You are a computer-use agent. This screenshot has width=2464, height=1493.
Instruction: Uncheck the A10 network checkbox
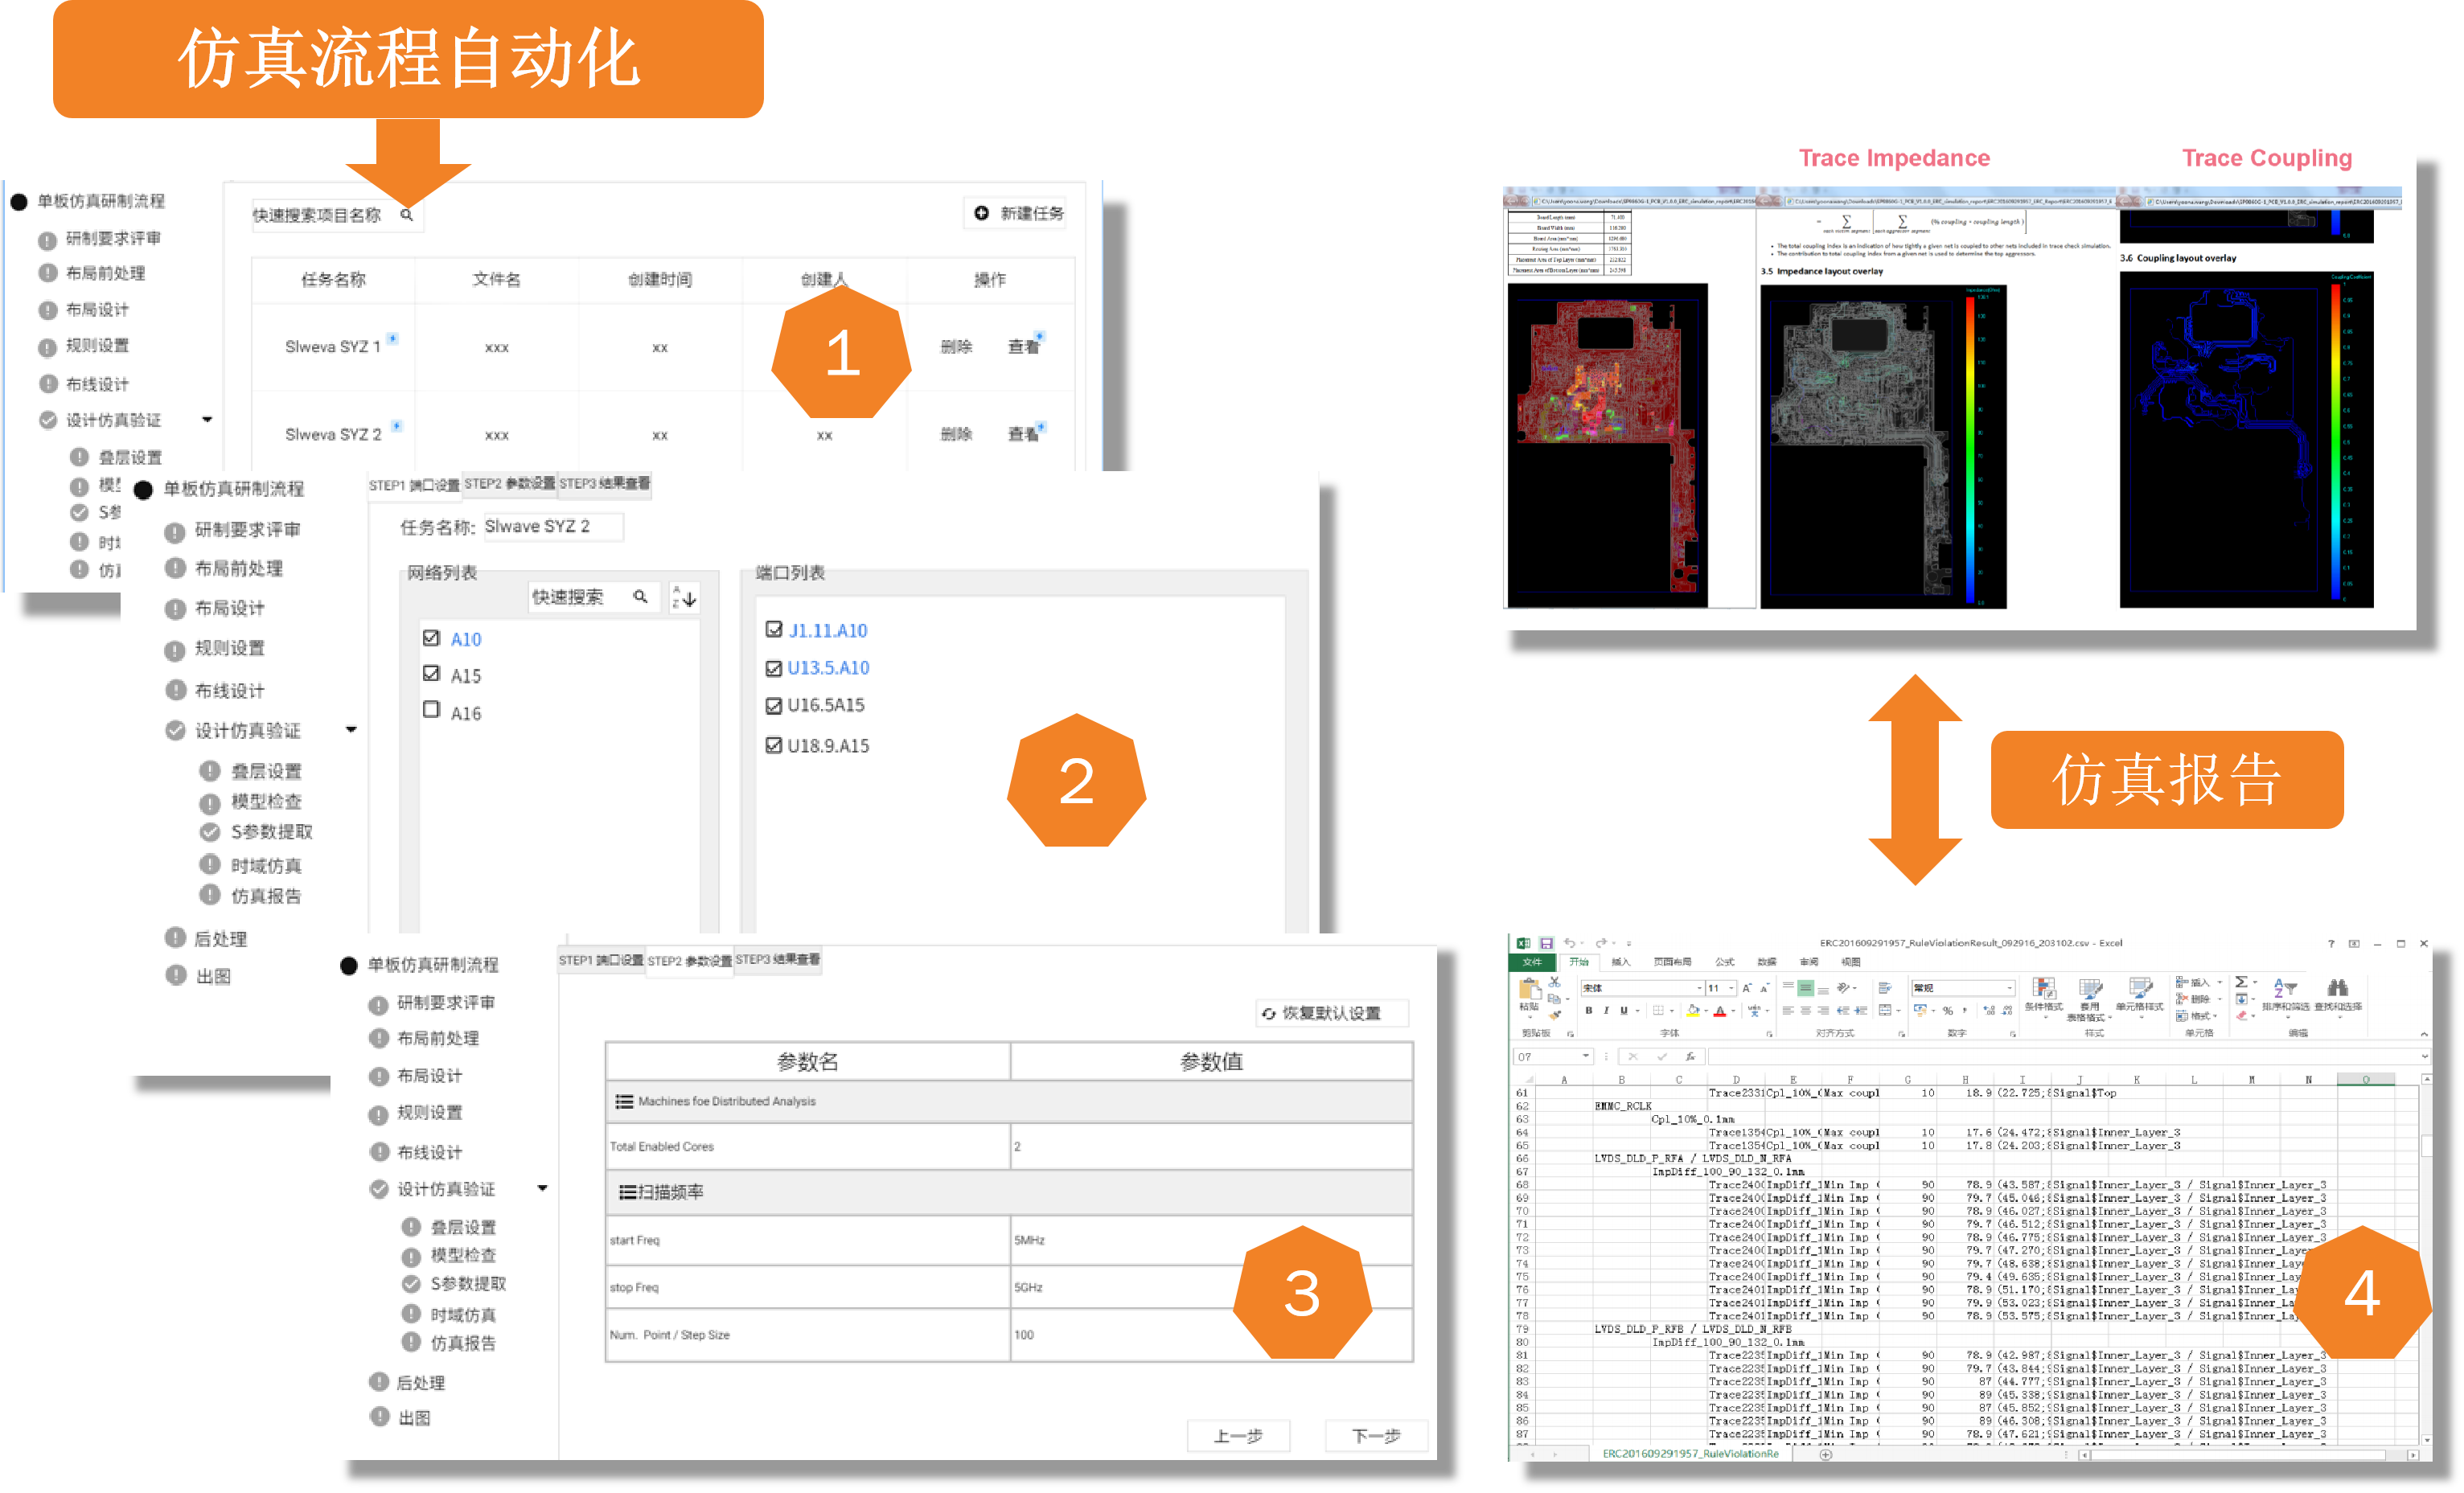point(431,638)
